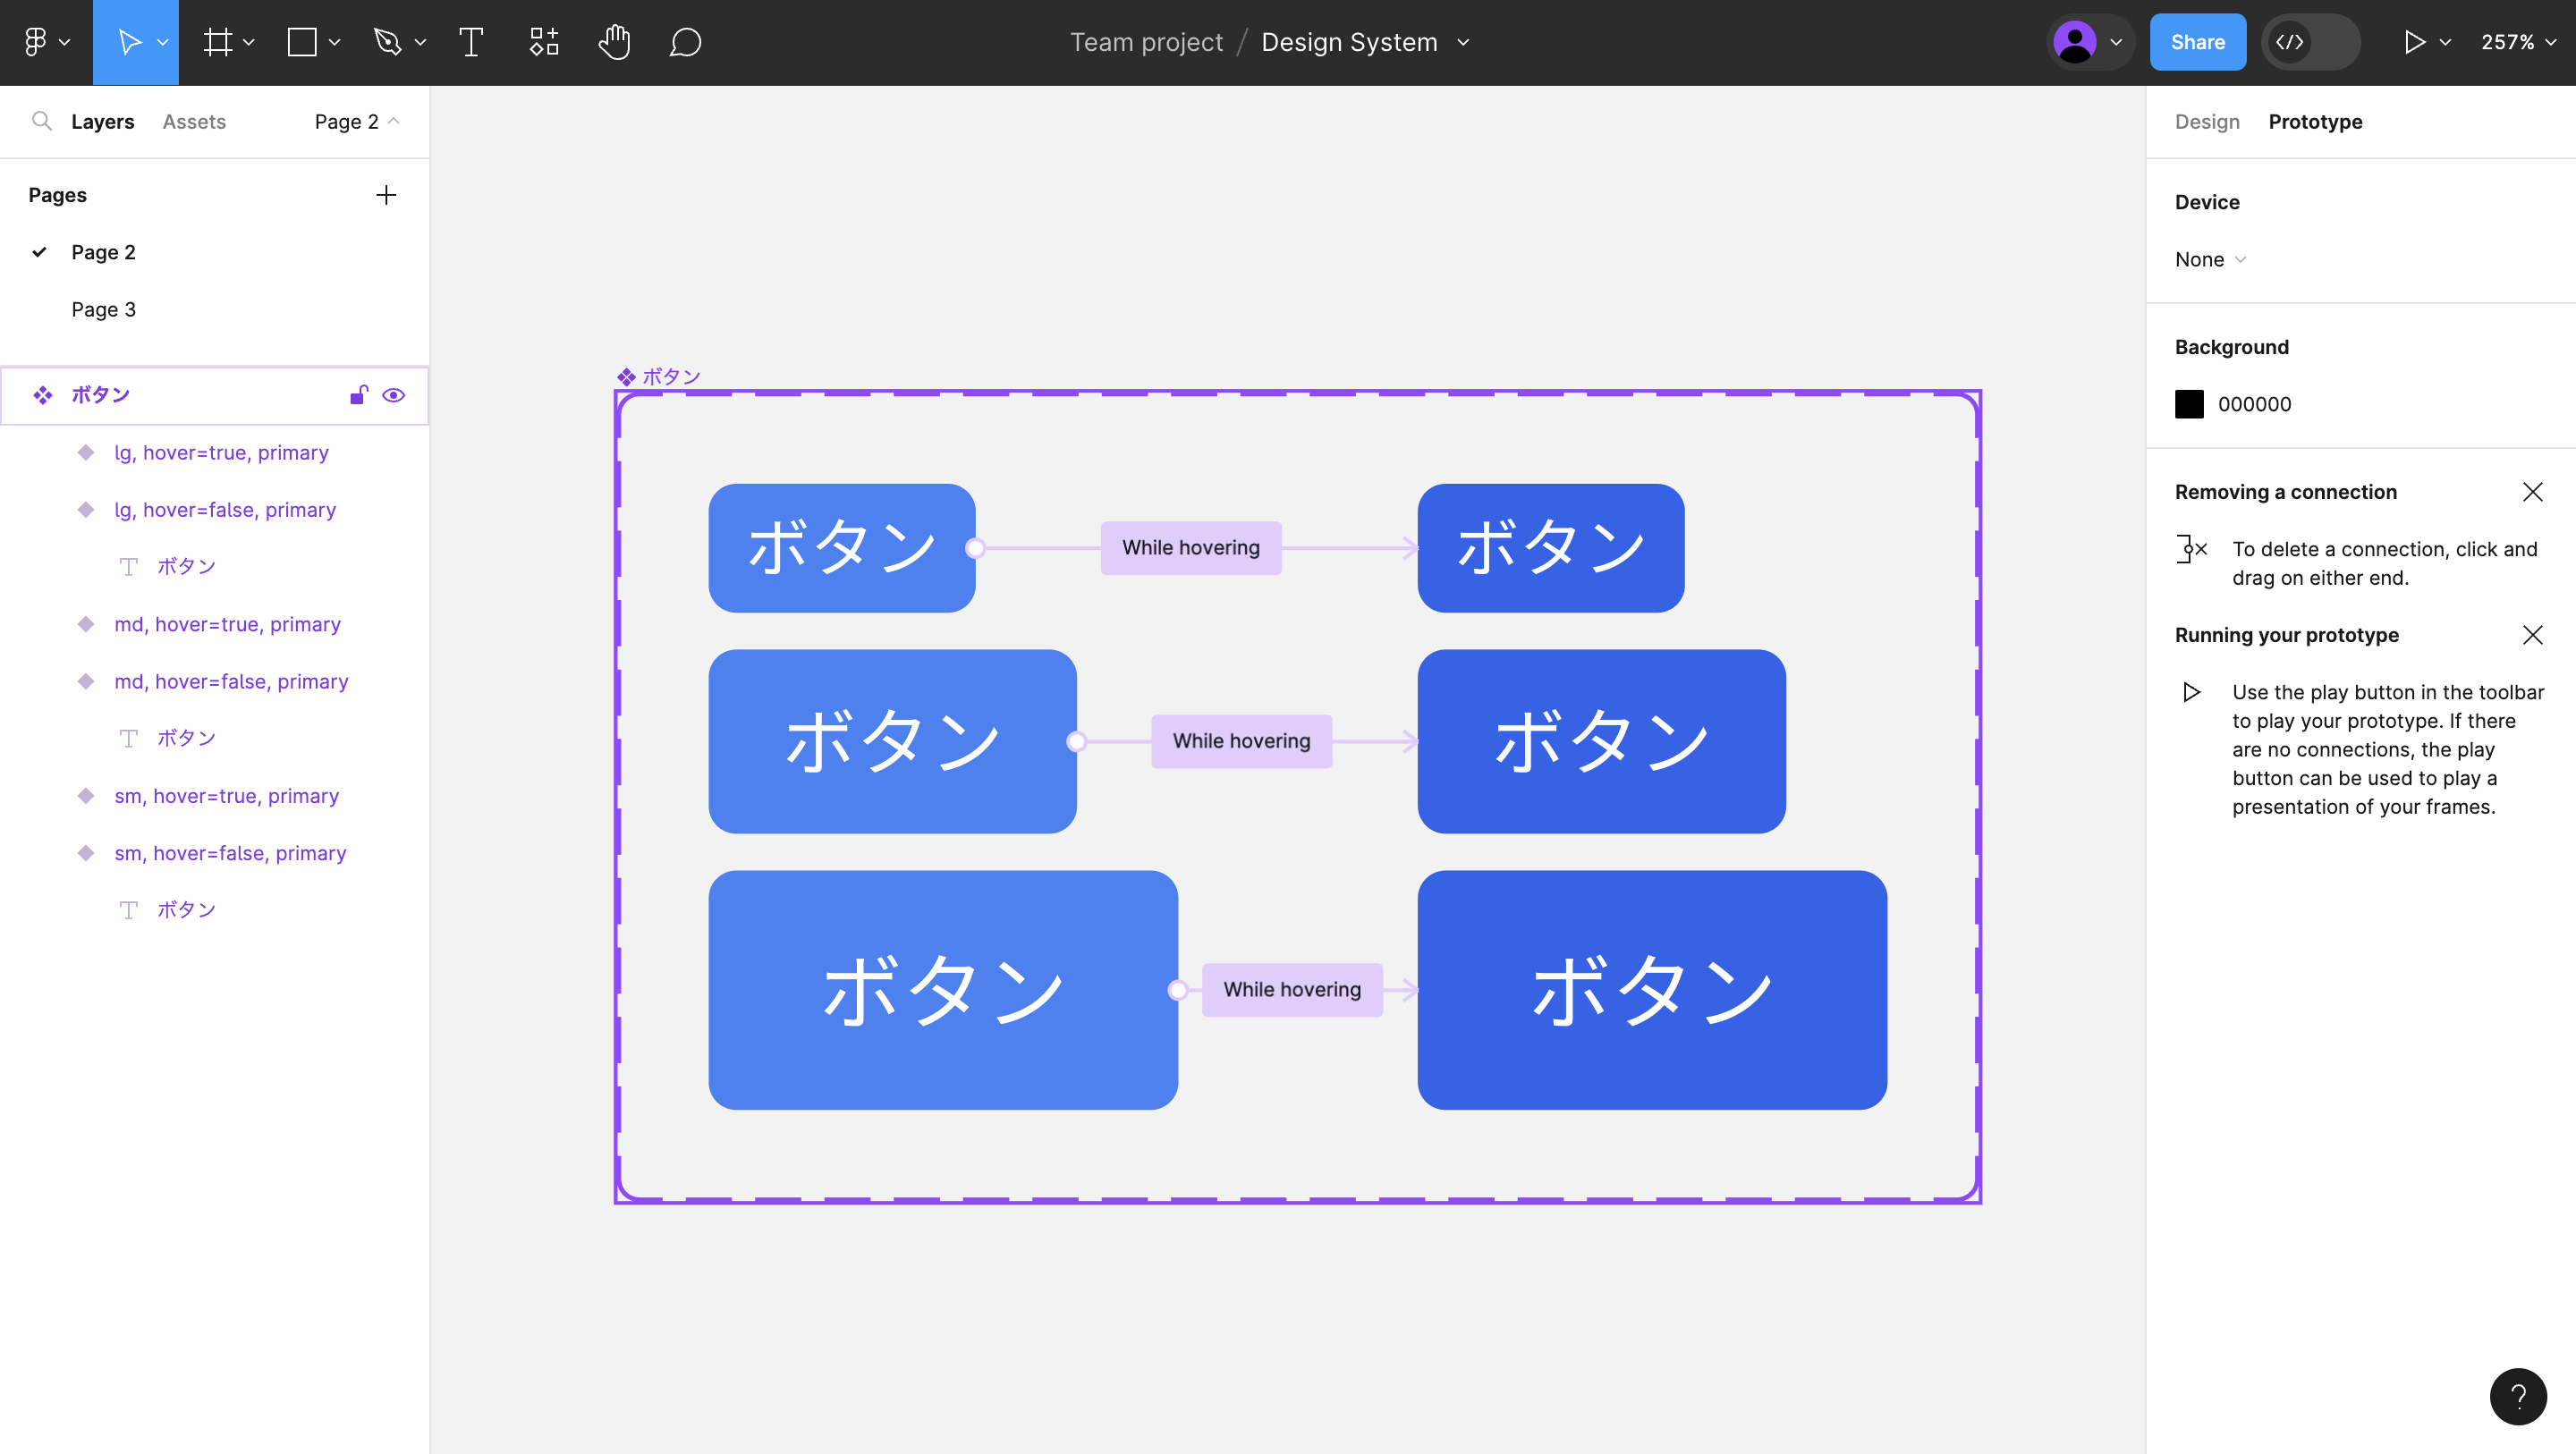The width and height of the screenshot is (2576, 1454).
Task: Open the help question mark button
Action: [2517, 1396]
